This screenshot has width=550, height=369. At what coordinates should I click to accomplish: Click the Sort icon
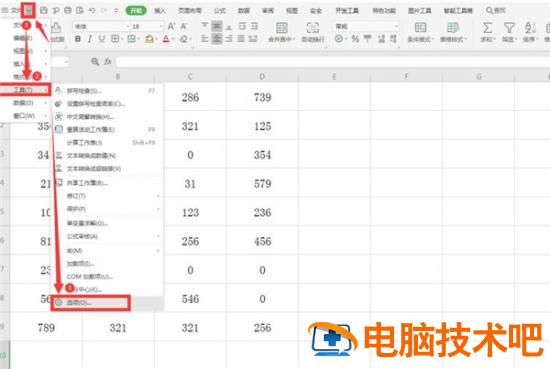tap(530, 28)
